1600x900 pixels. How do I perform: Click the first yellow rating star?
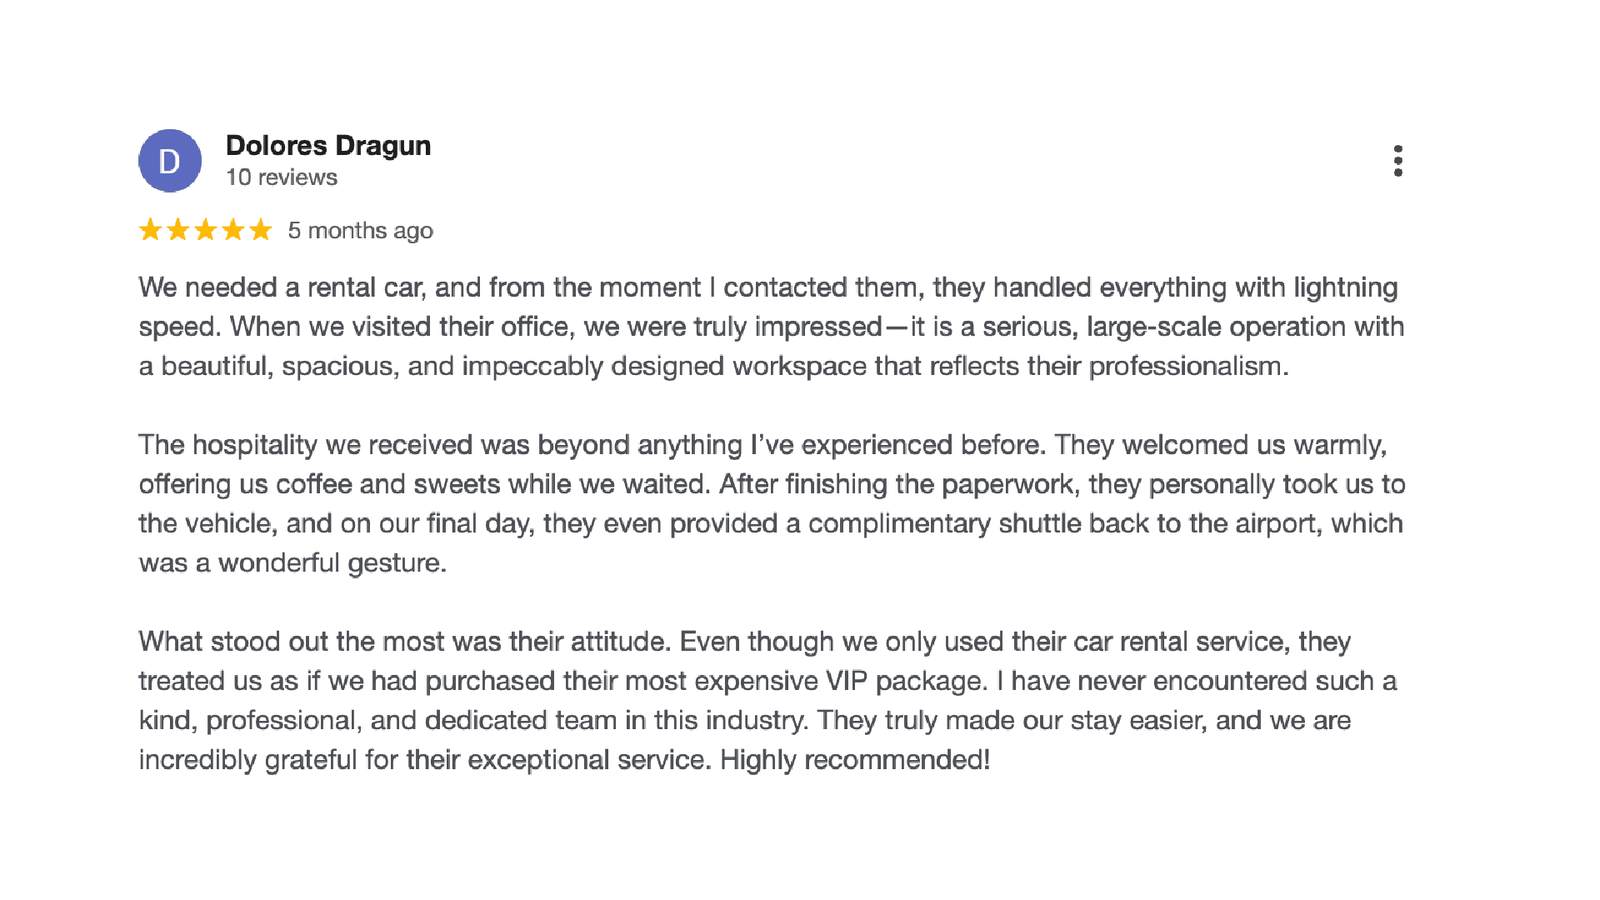tap(150, 230)
